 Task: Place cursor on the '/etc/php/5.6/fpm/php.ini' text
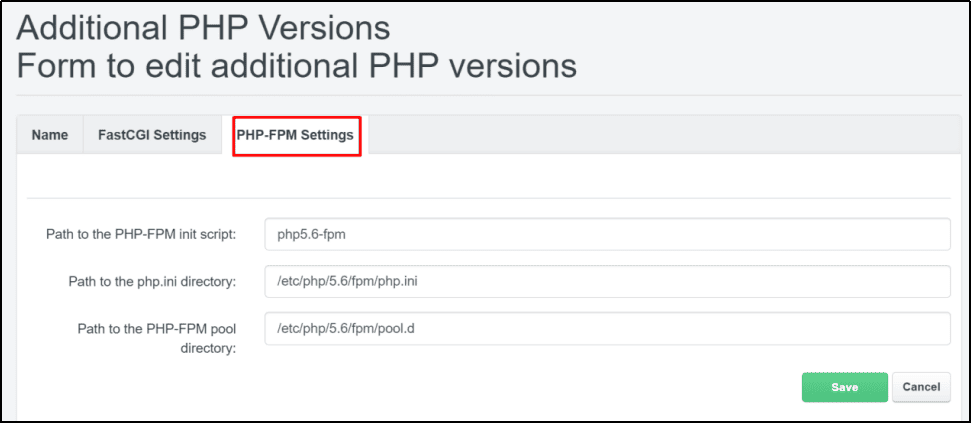pyautogui.click(x=347, y=282)
